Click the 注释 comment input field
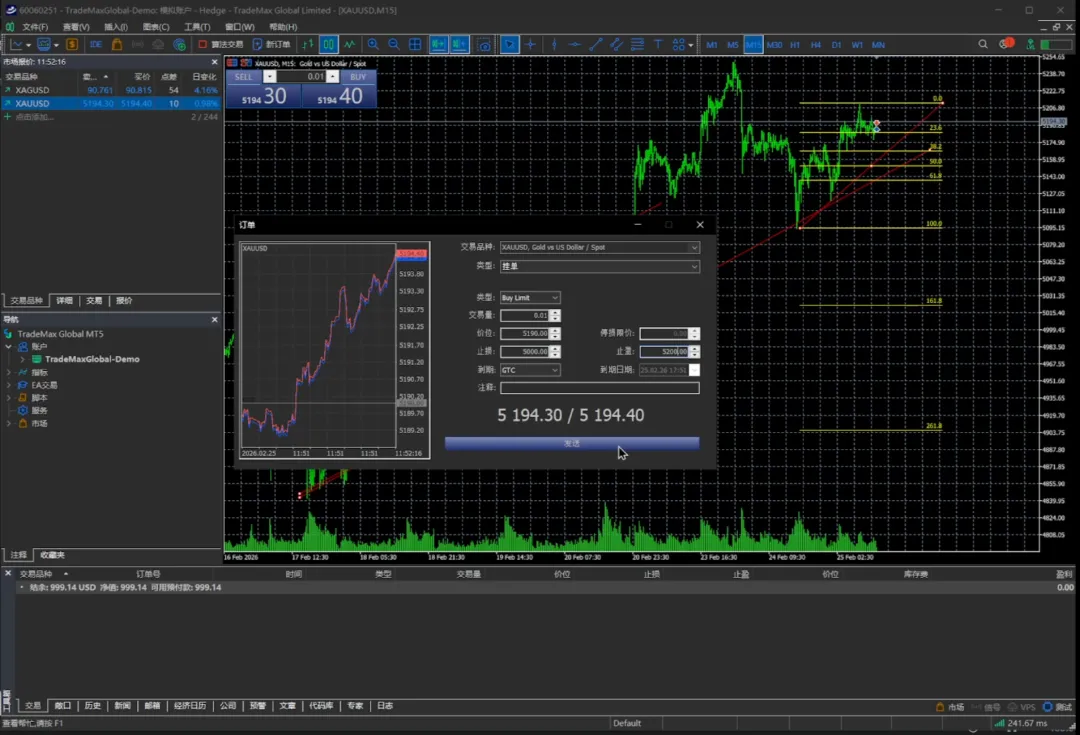1080x735 pixels. [599, 388]
